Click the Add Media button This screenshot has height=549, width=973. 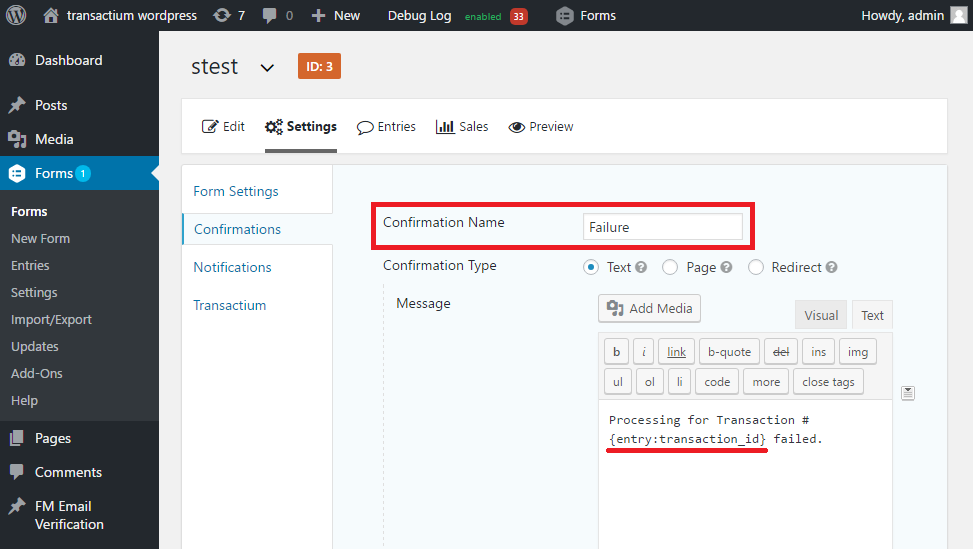649,308
